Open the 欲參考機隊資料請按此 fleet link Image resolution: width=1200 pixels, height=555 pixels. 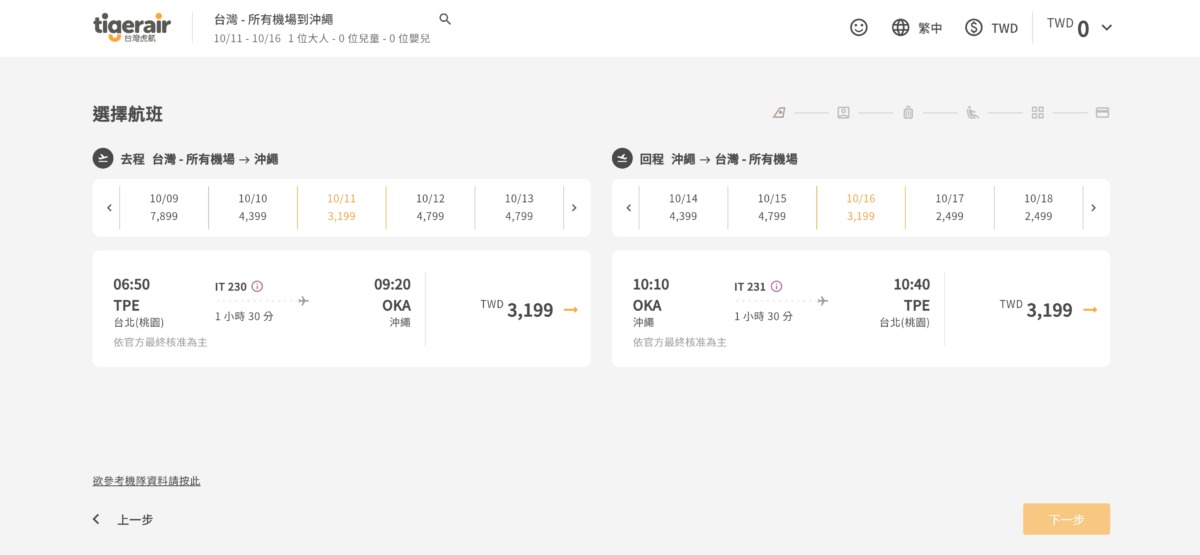pos(146,481)
